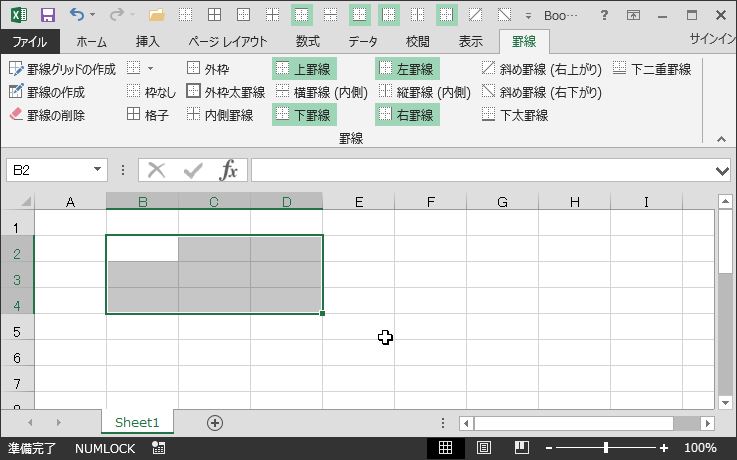Switch to Page Layout view icon
Screen dimensions: 737x460
(484, 447)
